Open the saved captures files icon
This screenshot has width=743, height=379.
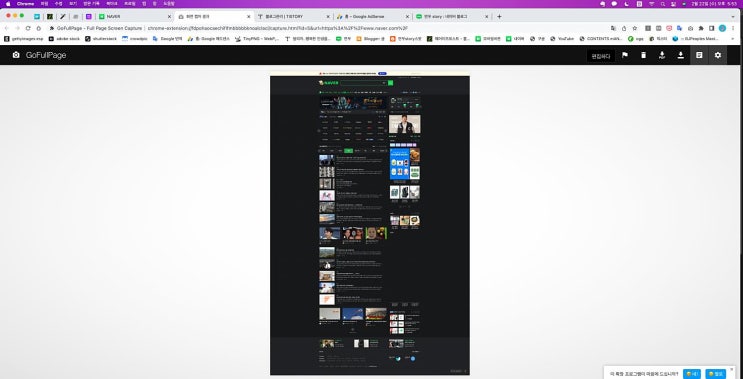(x=699, y=55)
